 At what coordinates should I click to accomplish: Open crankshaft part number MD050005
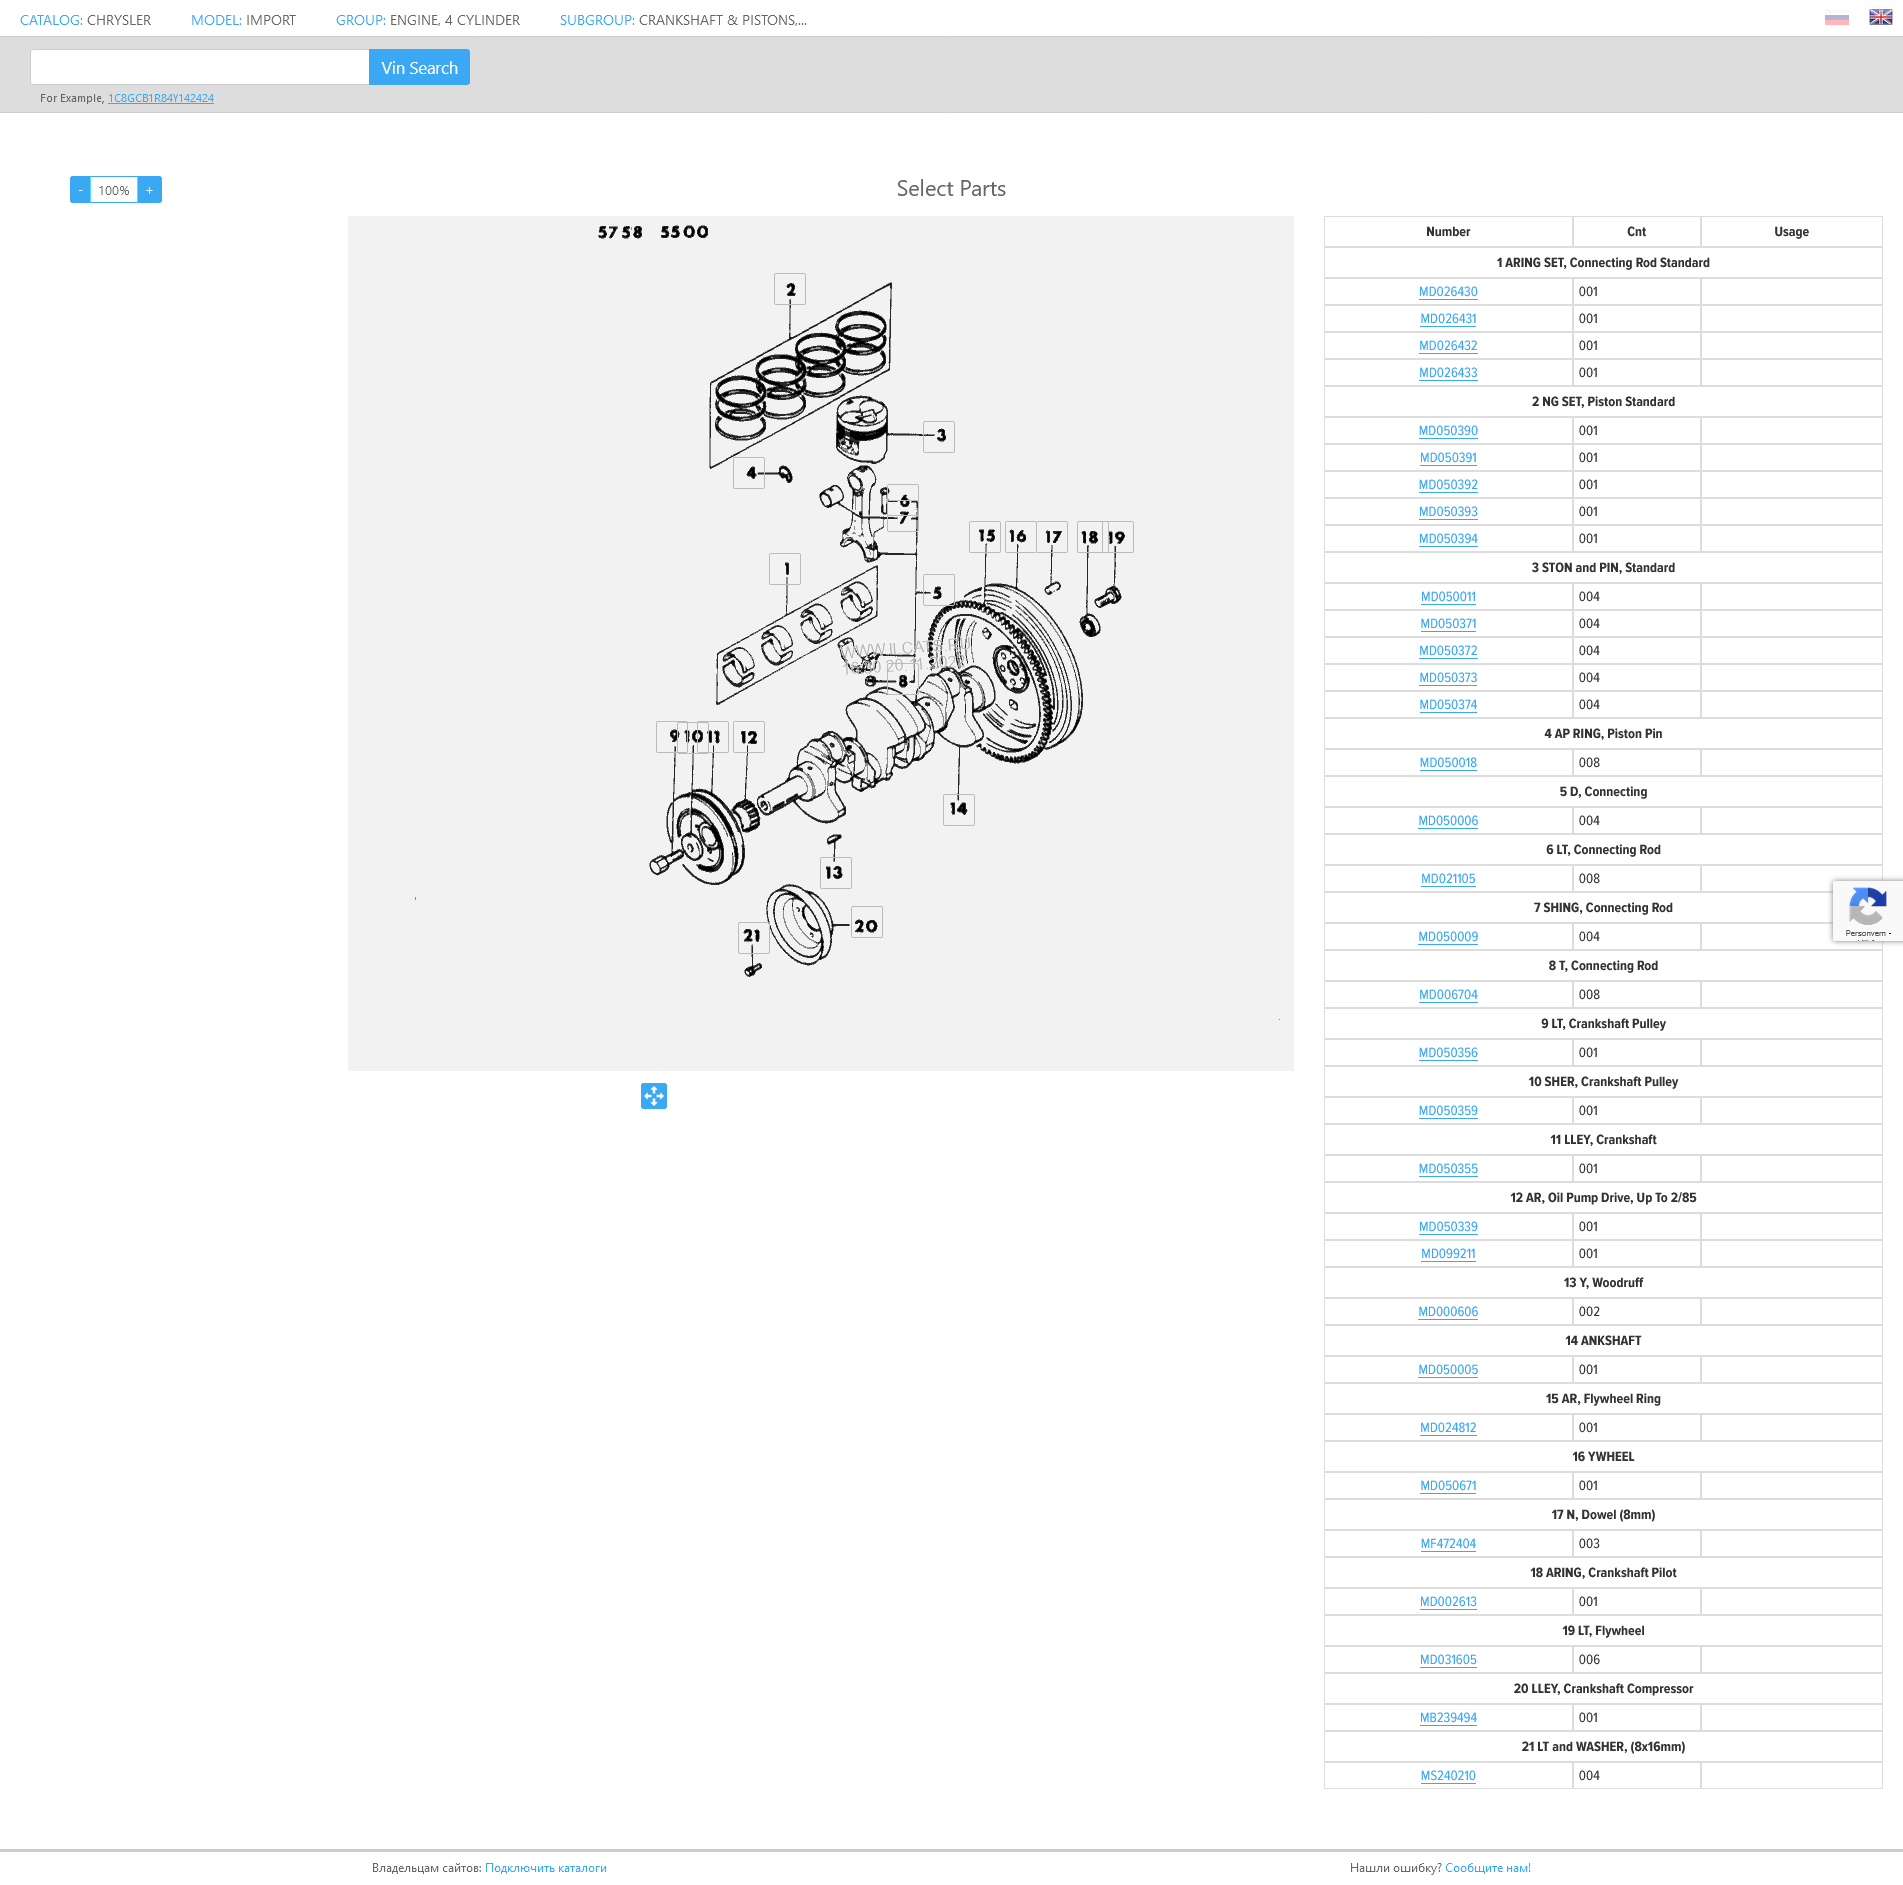pyautogui.click(x=1448, y=1370)
